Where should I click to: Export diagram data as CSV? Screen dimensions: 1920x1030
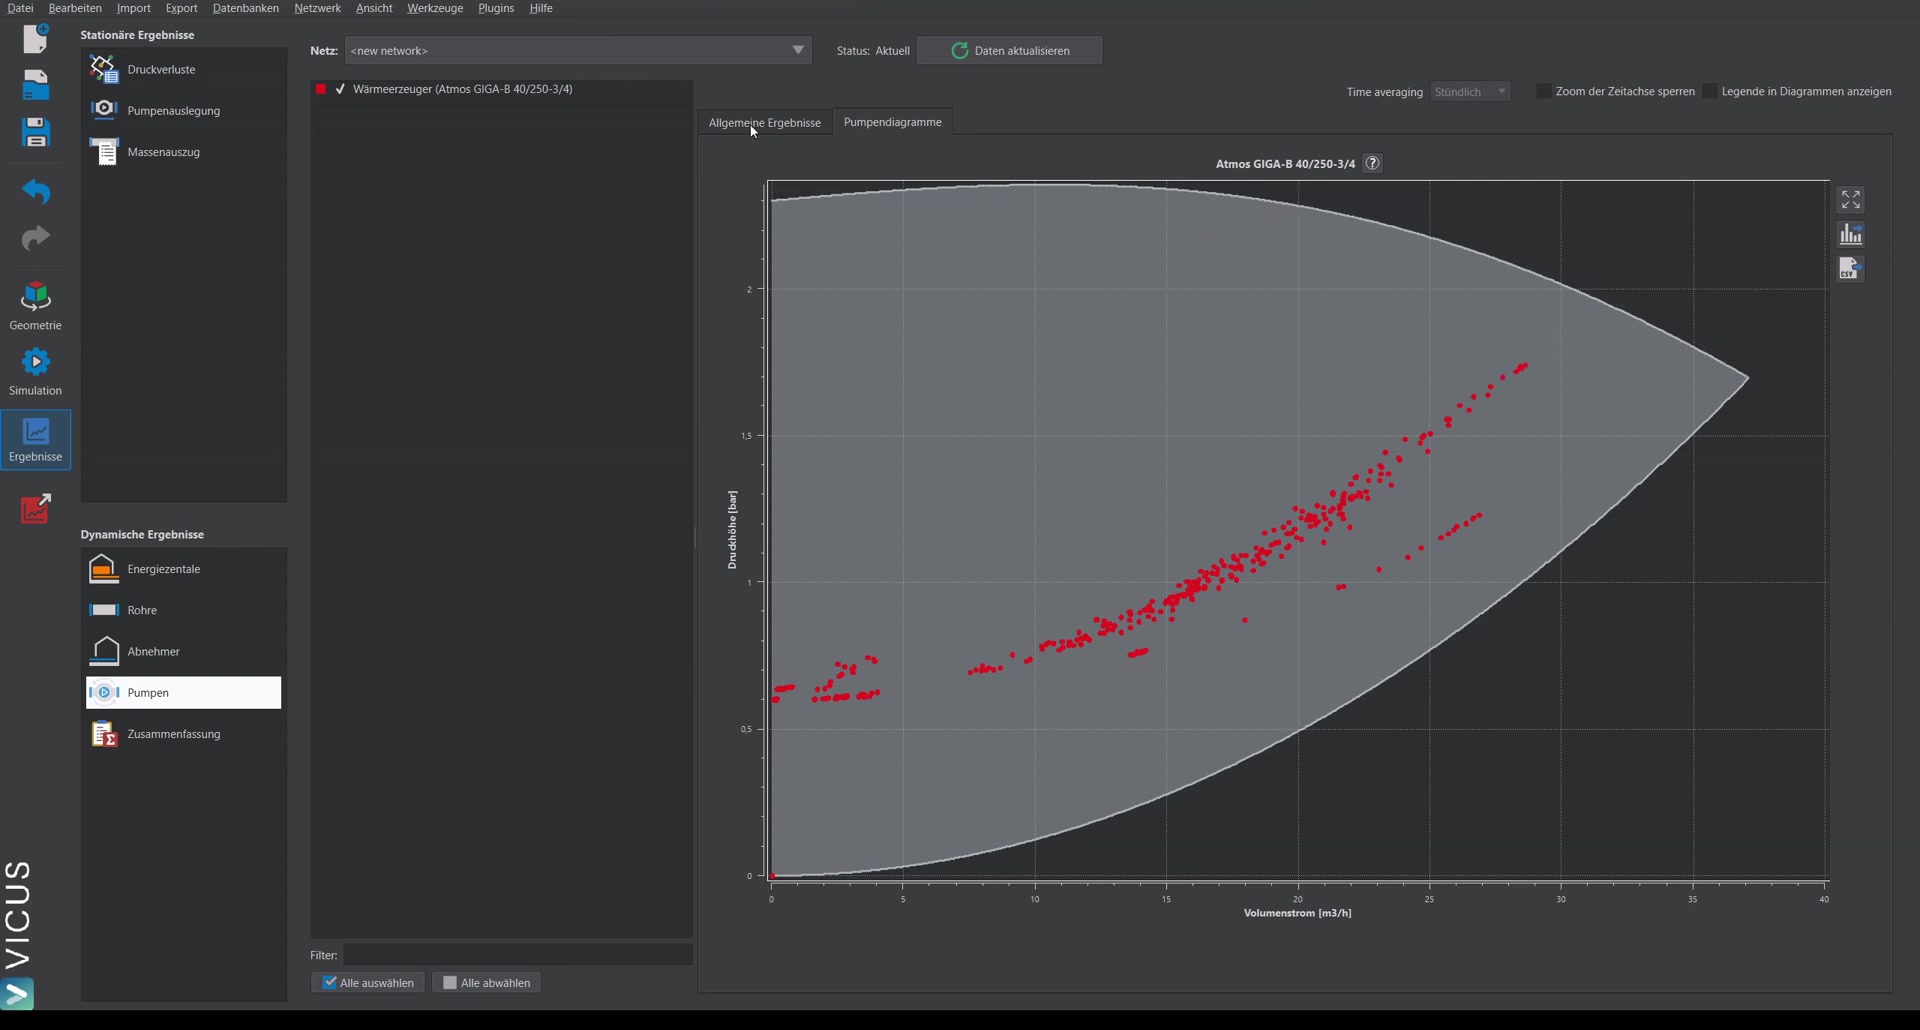(1850, 269)
